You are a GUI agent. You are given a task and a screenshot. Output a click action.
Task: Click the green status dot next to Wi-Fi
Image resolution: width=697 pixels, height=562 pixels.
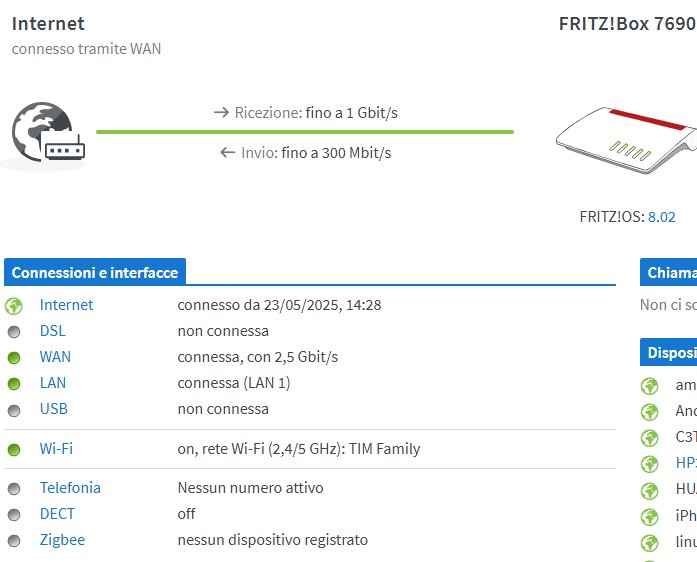[x=14, y=450]
